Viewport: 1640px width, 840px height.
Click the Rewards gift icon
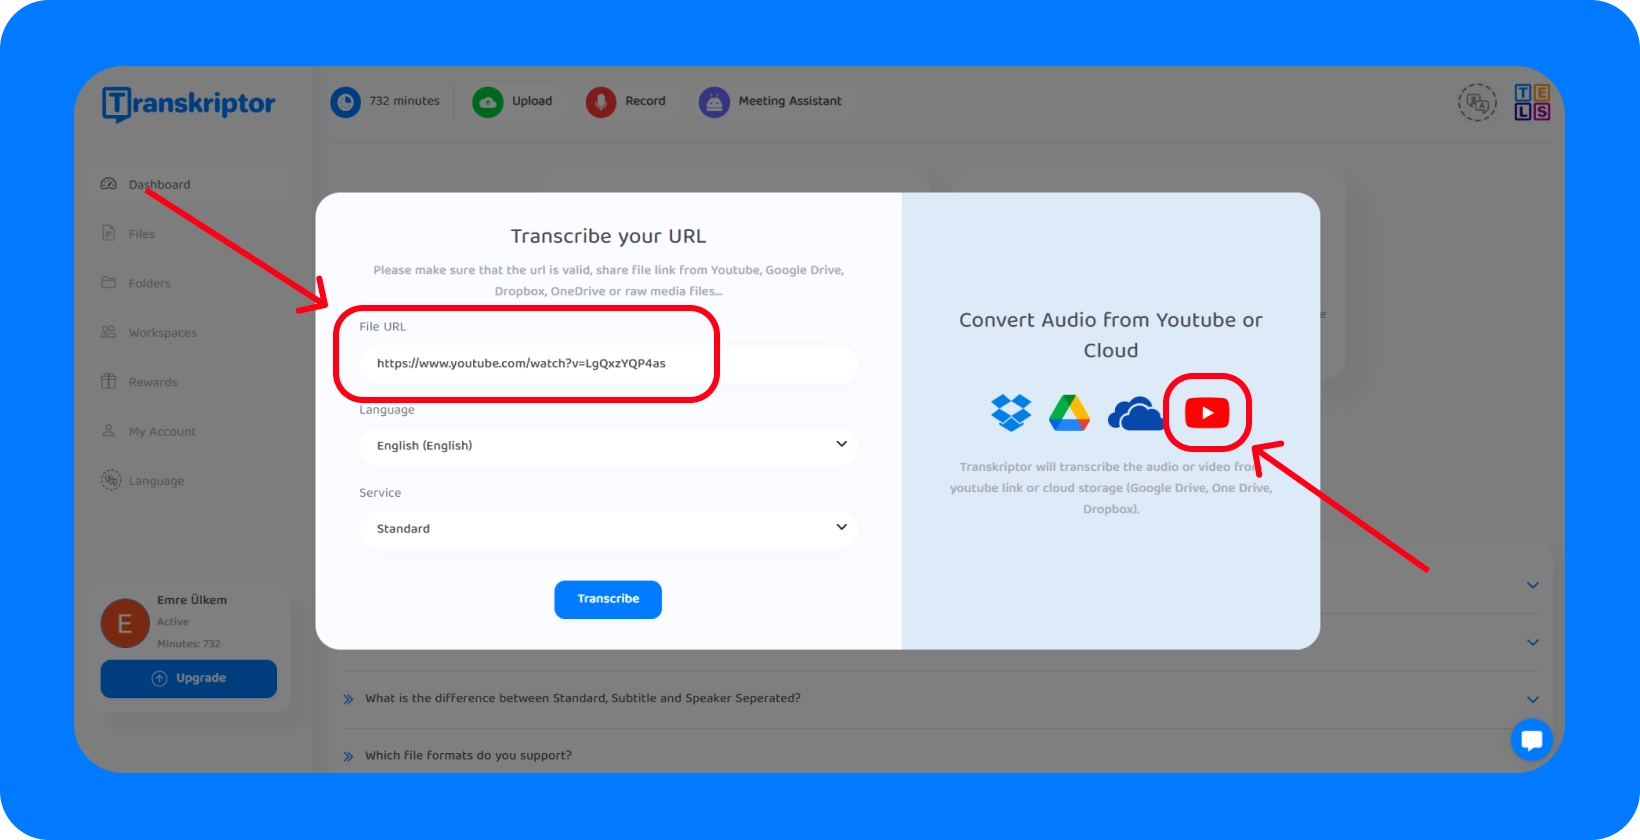[x=109, y=381]
